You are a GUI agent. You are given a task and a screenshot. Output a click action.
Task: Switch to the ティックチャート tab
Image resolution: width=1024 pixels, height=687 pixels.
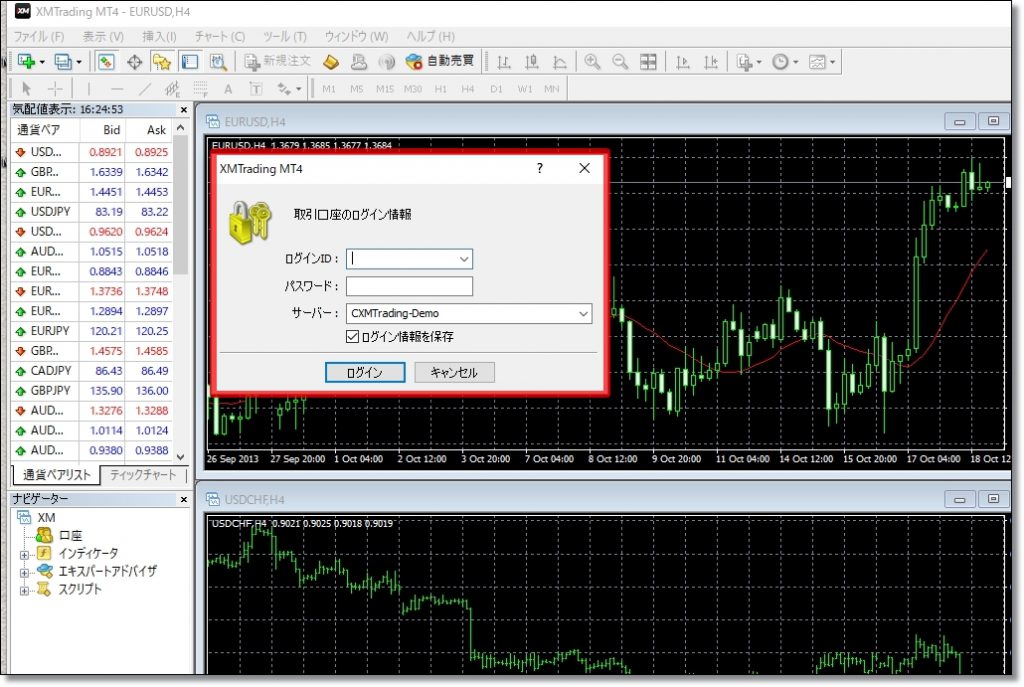(x=143, y=475)
